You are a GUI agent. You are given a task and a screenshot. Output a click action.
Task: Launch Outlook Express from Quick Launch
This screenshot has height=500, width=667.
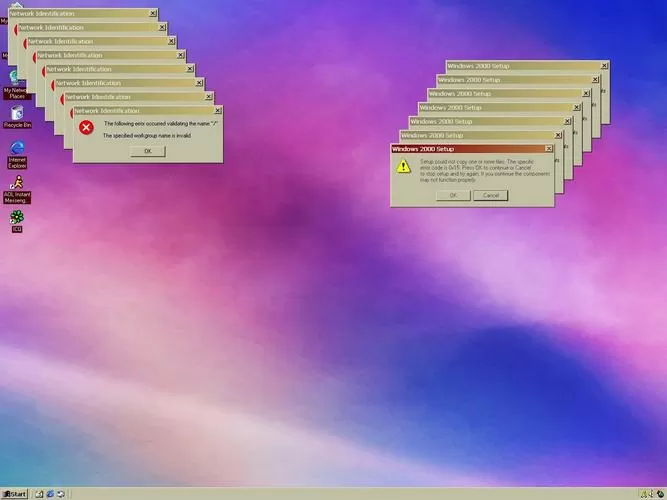click(61, 494)
